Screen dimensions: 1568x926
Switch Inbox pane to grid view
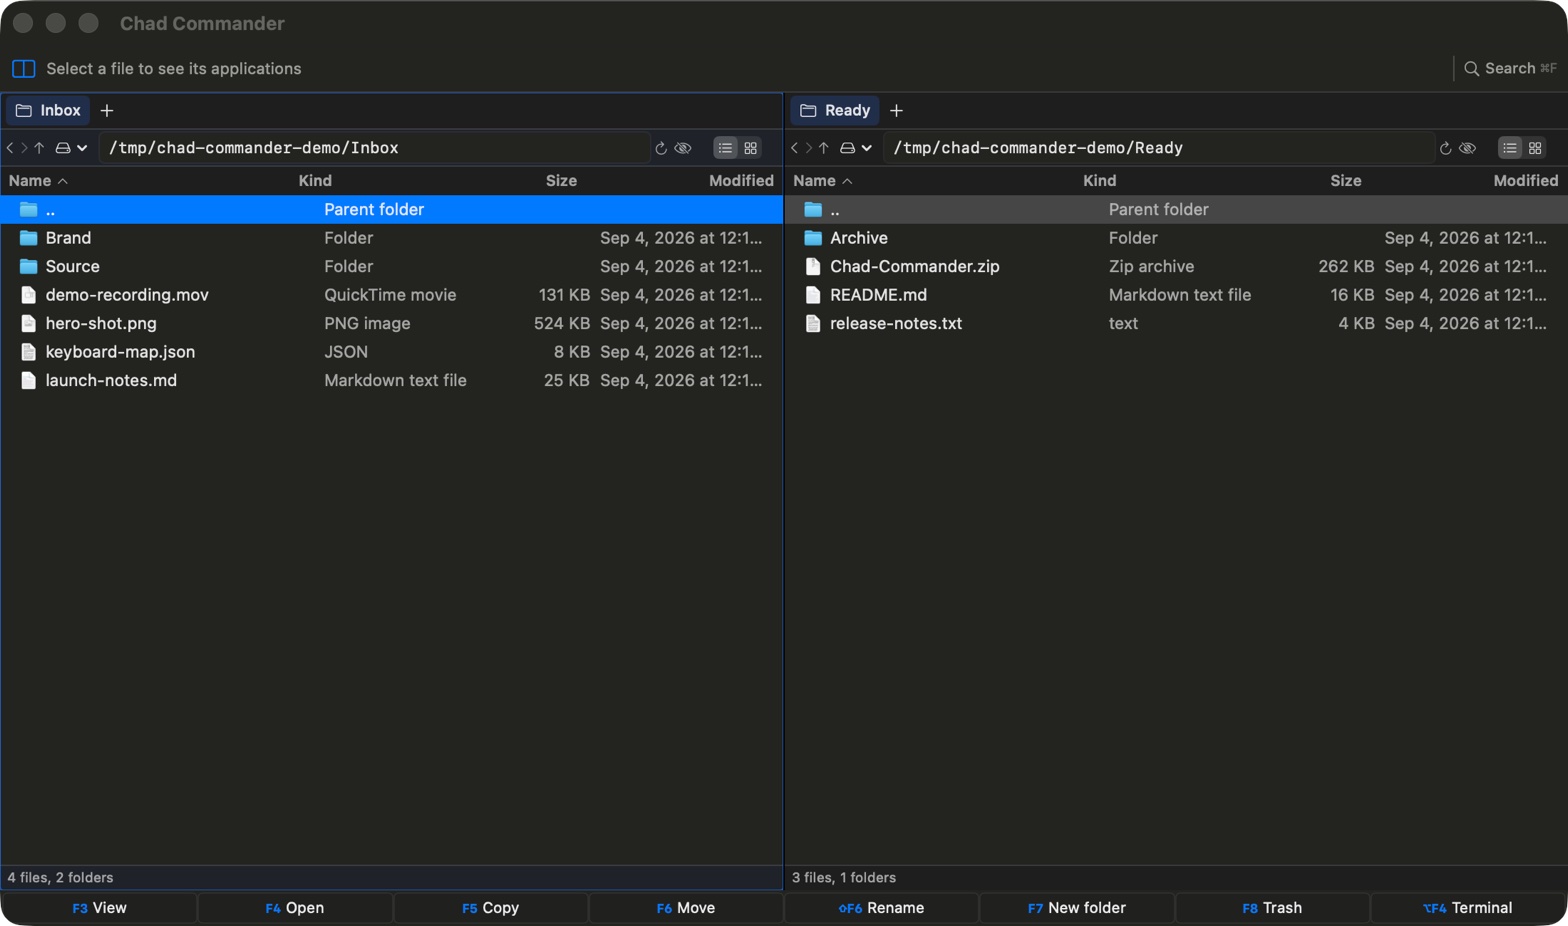tap(751, 148)
